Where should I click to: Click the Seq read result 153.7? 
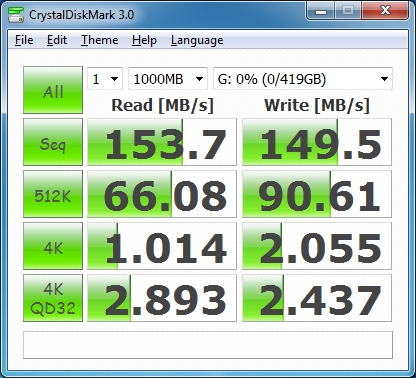tap(162, 142)
